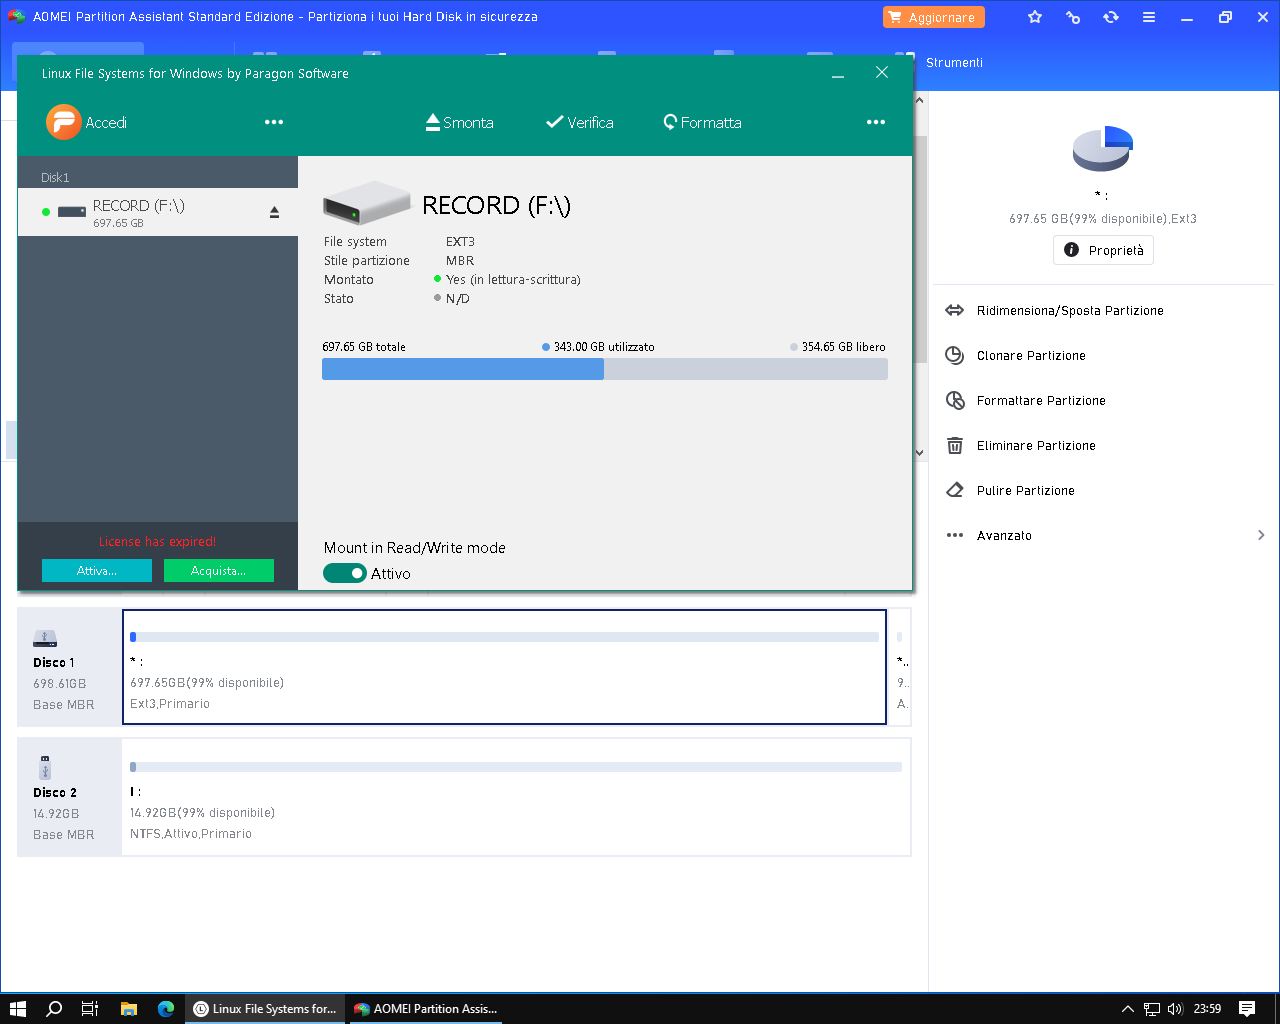Select Eliminare Partizione

point(1036,446)
